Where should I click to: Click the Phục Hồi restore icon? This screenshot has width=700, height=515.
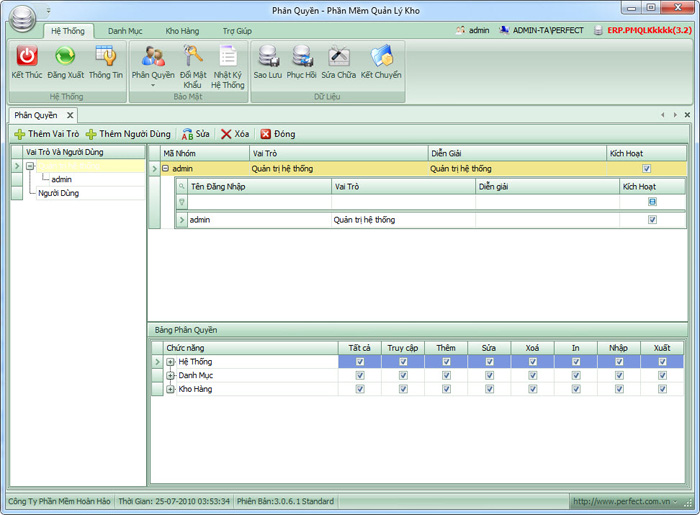pyautogui.click(x=301, y=58)
